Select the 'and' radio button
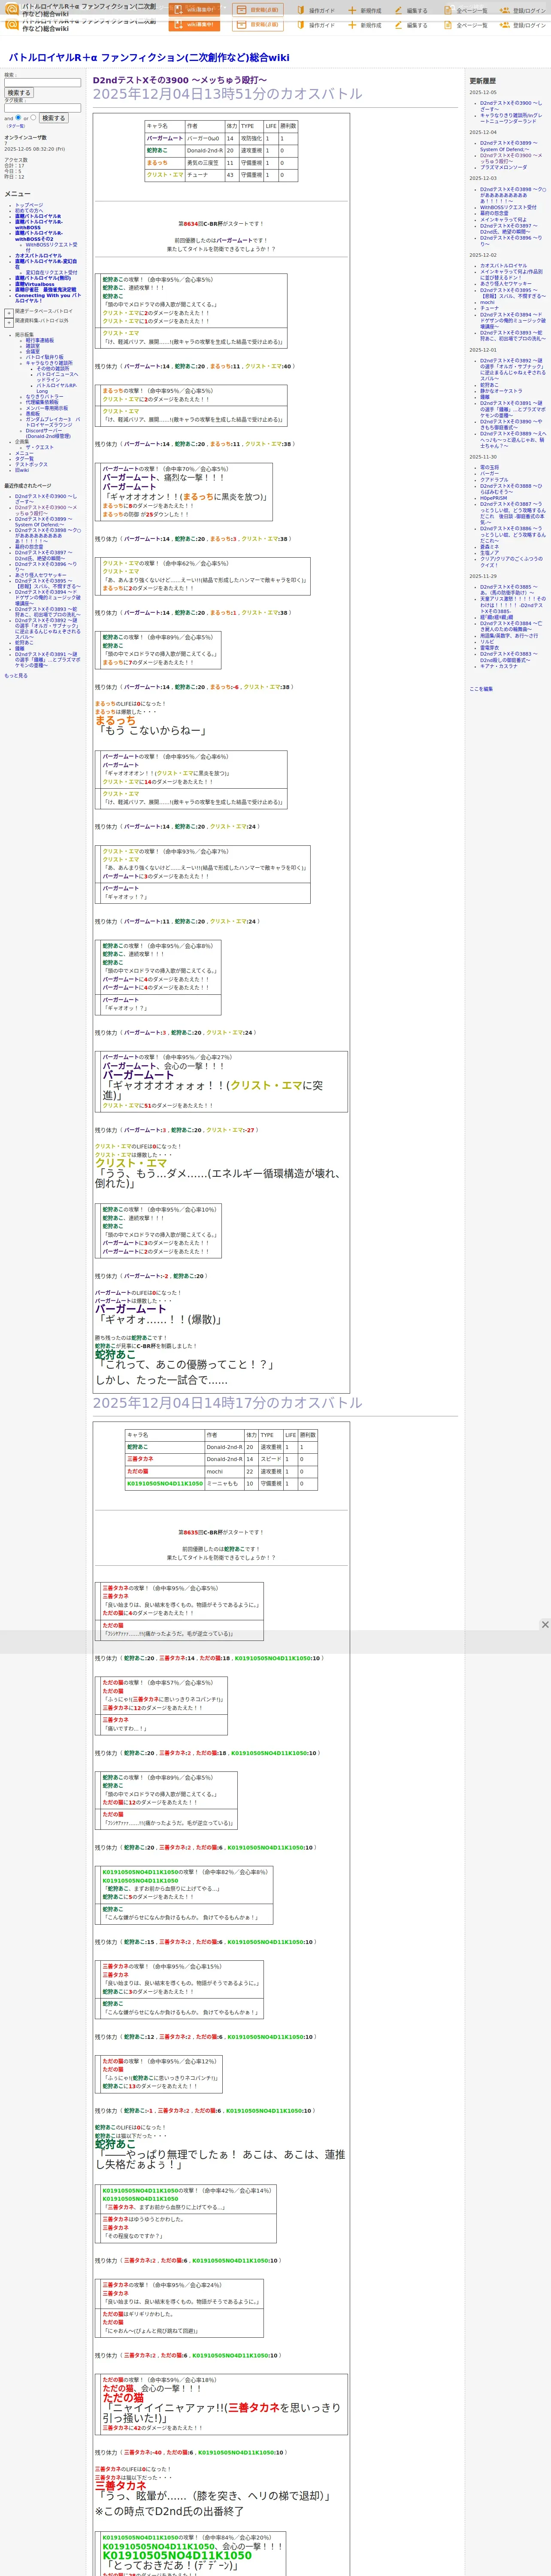 tap(18, 117)
